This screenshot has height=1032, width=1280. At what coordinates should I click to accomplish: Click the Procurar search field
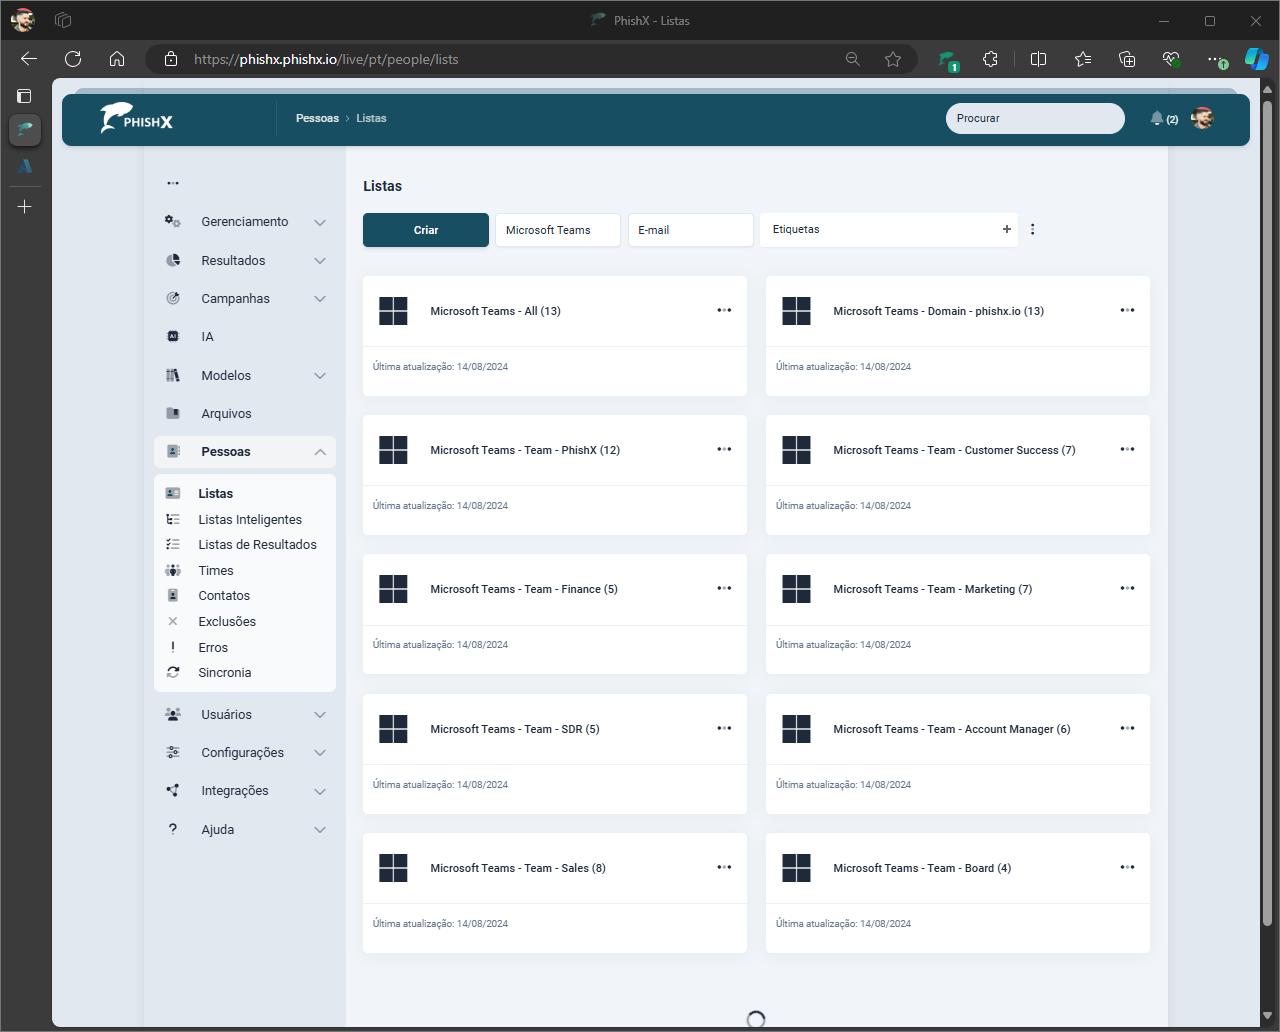pos(1035,118)
